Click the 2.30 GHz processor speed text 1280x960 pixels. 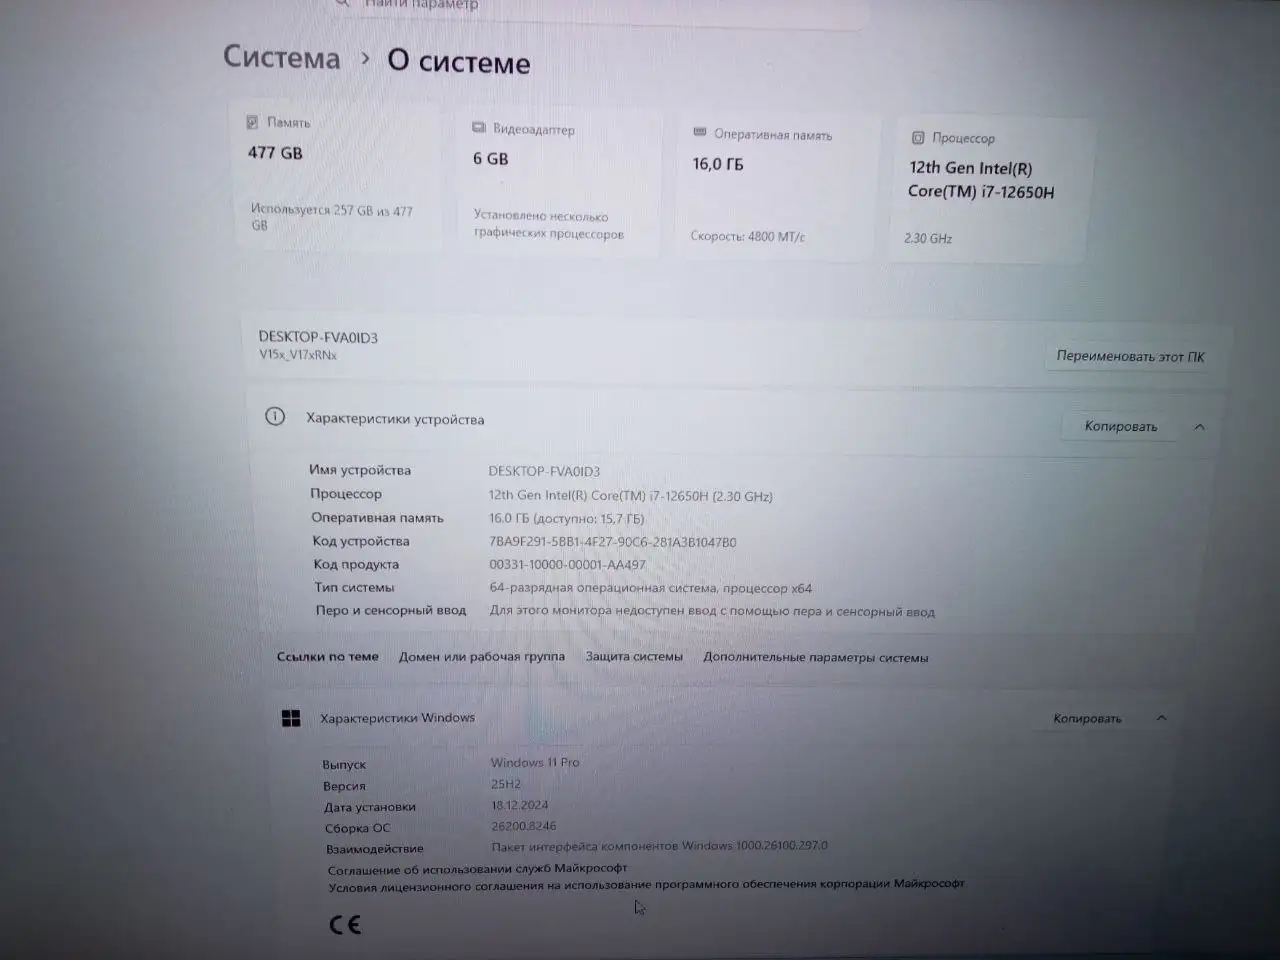click(x=928, y=238)
